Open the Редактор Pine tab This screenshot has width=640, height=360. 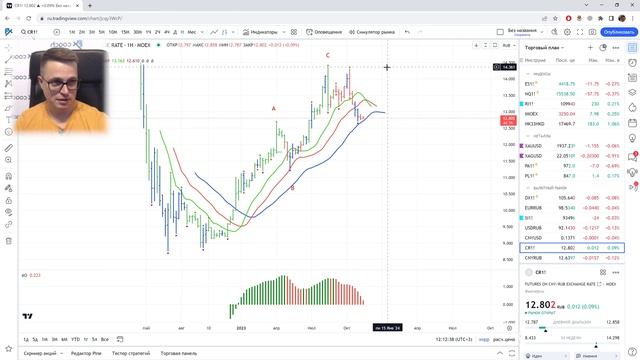86,353
